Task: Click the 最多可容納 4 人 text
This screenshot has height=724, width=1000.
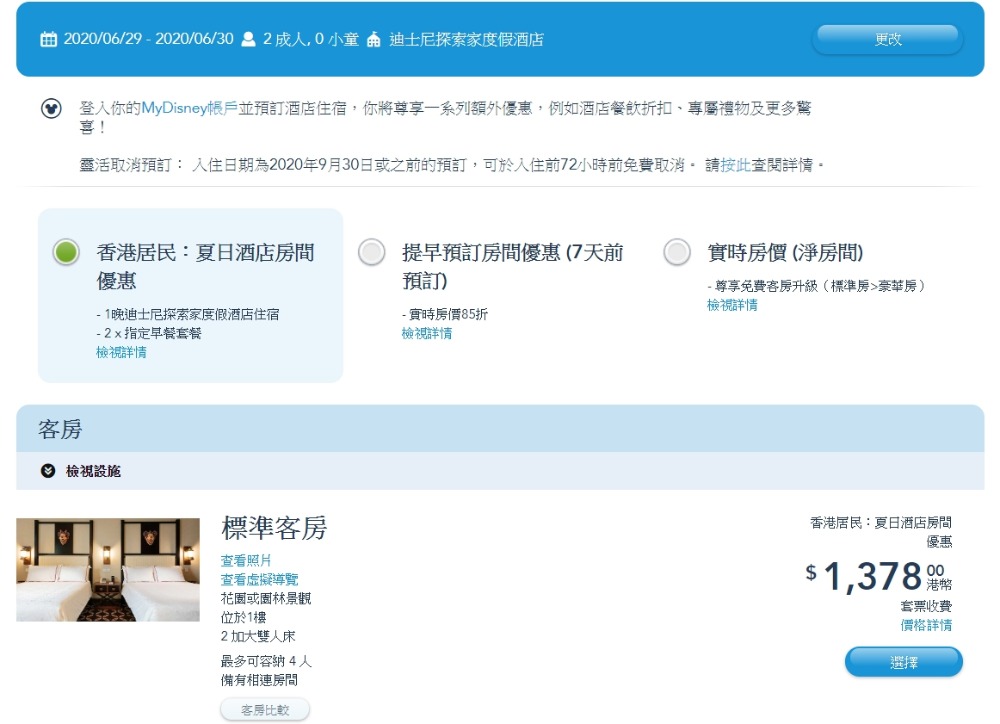Action: (266, 661)
